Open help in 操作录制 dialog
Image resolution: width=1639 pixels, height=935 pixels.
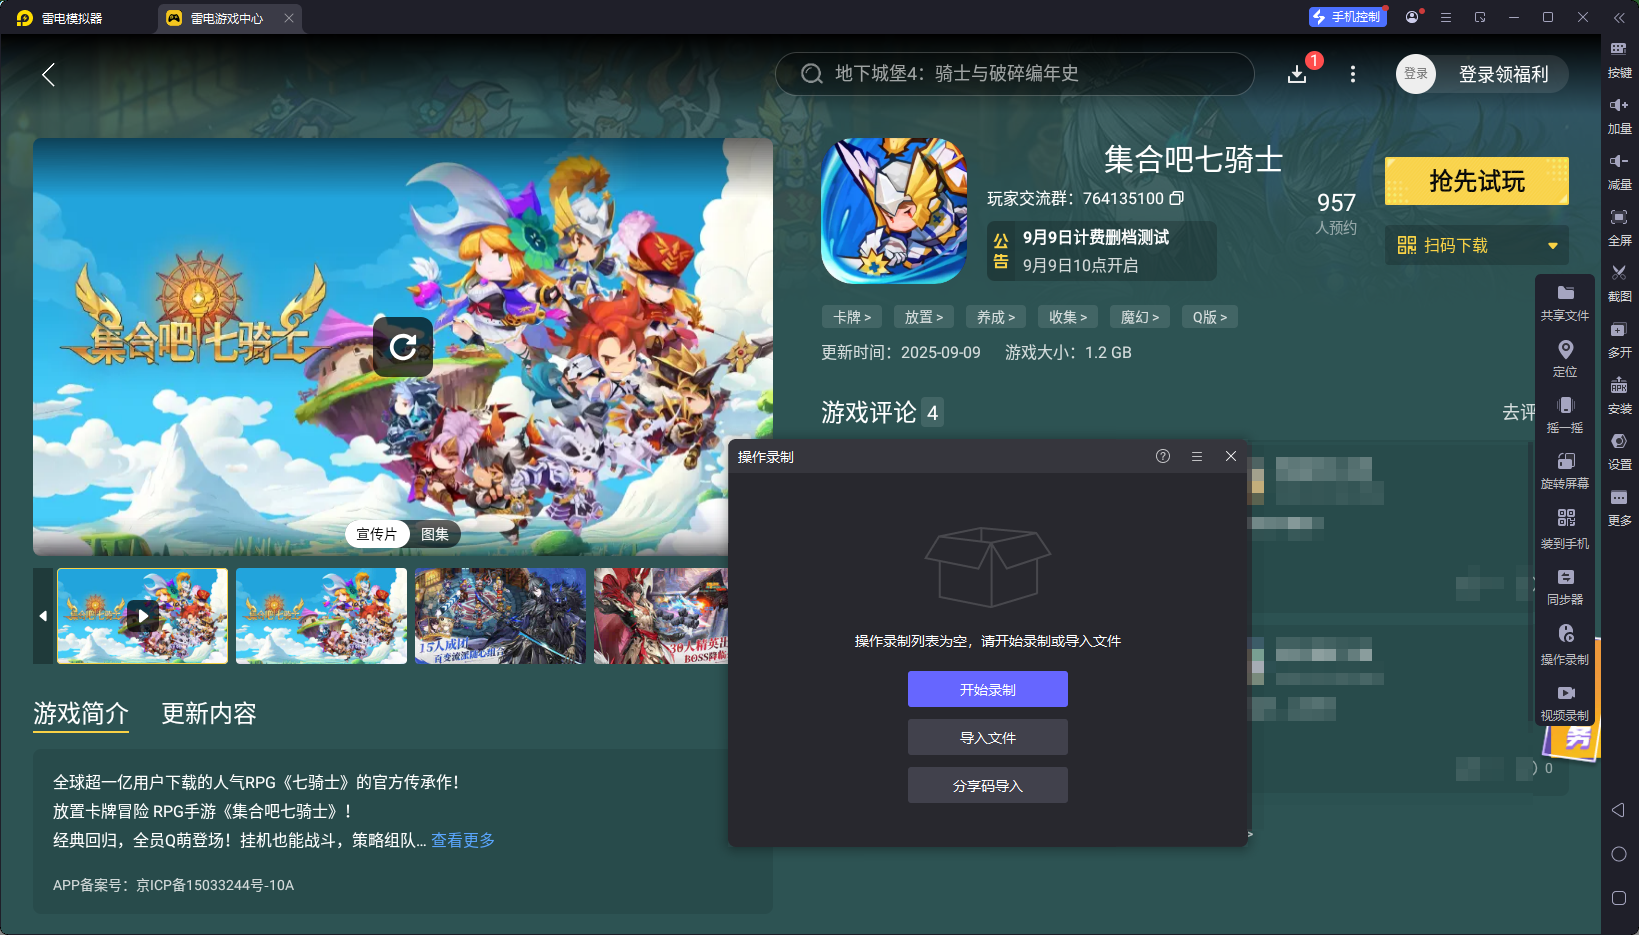[1163, 456]
